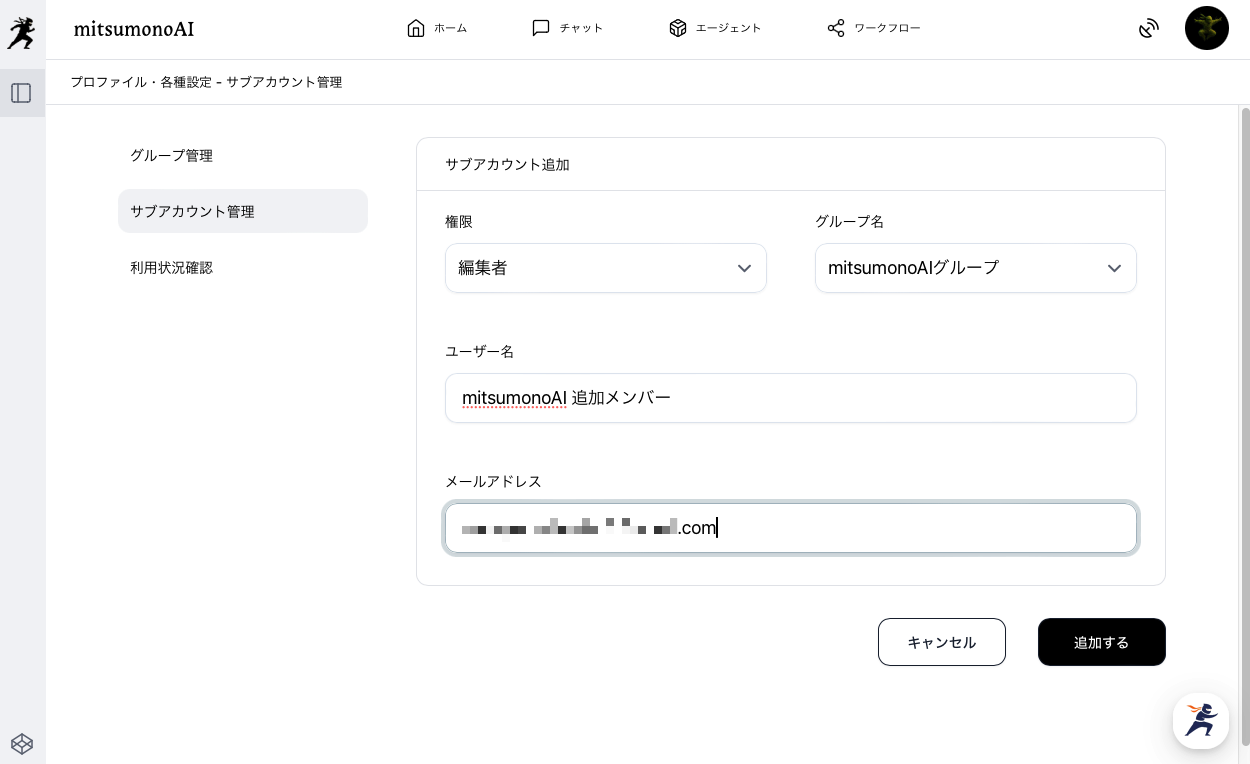Open the user avatar profile menu
Screen dimensions: 1250x764
click(x=1206, y=28)
